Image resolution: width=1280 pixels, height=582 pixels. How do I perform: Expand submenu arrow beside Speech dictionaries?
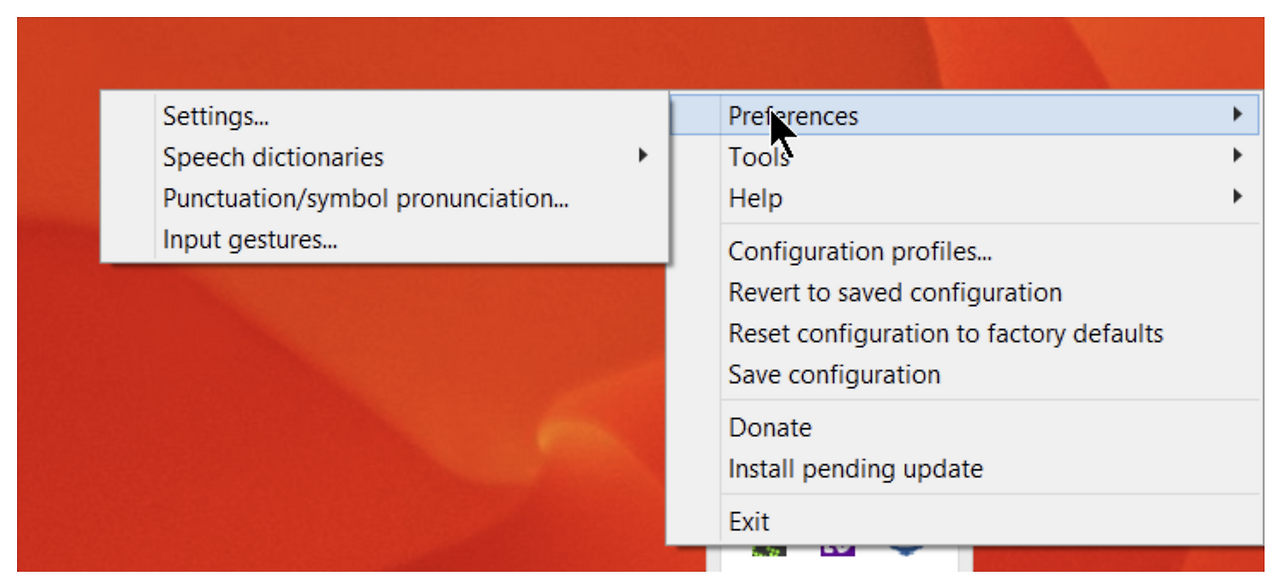tap(643, 156)
